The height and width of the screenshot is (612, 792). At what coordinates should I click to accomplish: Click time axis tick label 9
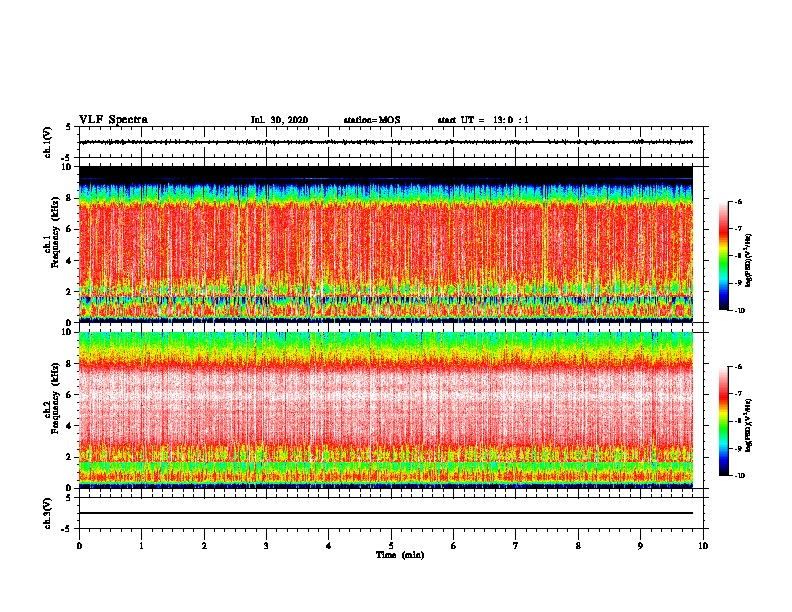click(640, 546)
